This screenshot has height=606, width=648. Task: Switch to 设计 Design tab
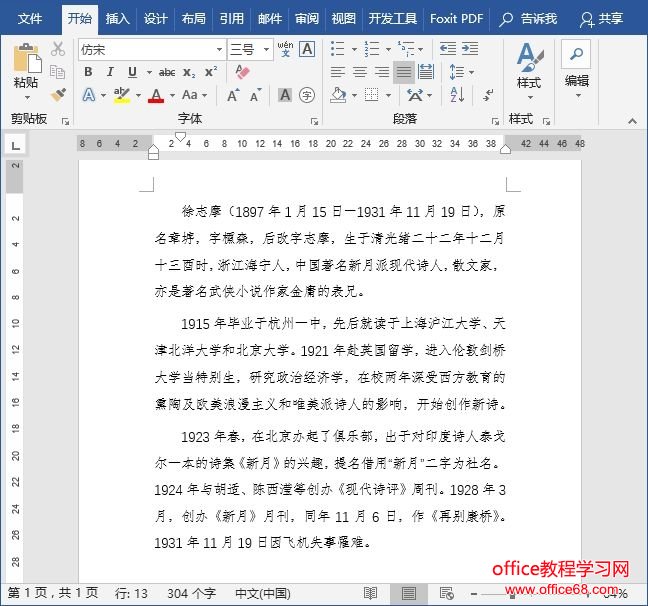[x=155, y=19]
